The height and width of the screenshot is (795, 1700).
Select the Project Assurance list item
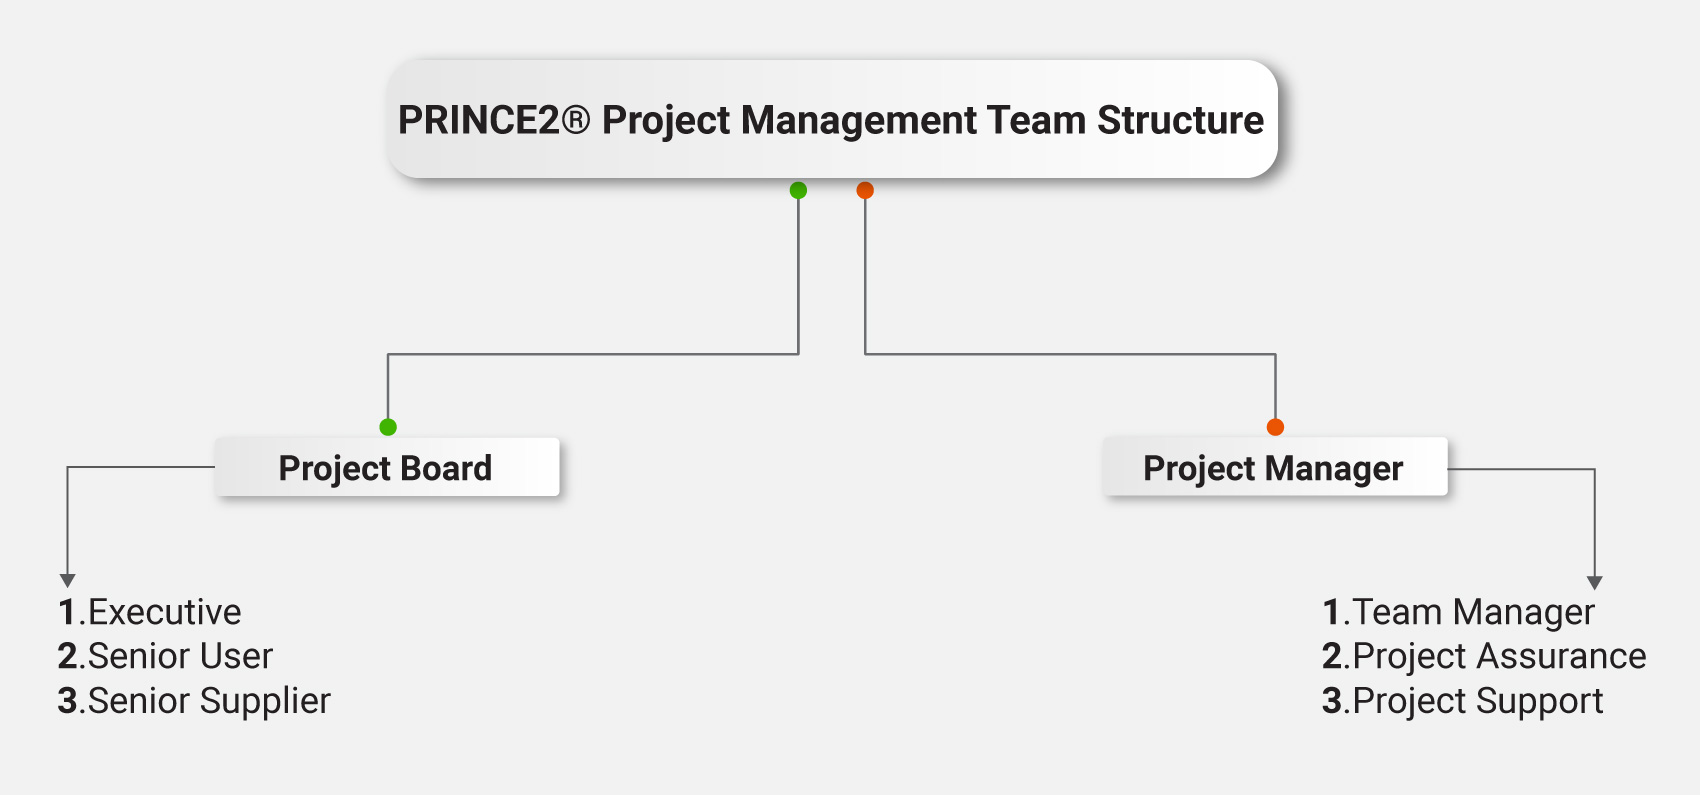[x=1484, y=657]
